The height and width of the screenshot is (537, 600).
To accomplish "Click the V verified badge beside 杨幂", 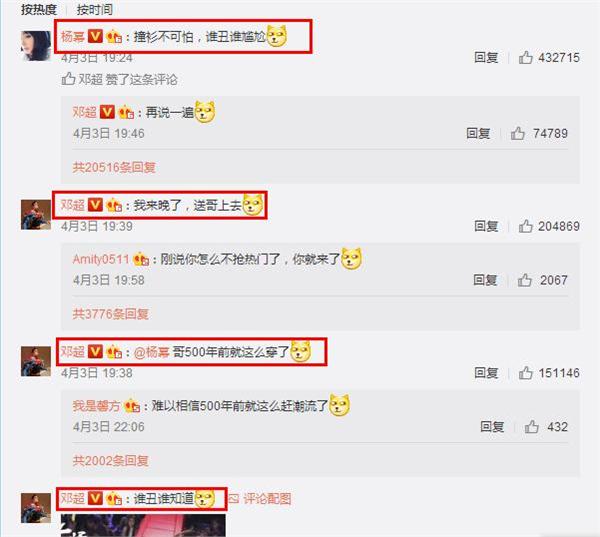I will tap(95, 36).
